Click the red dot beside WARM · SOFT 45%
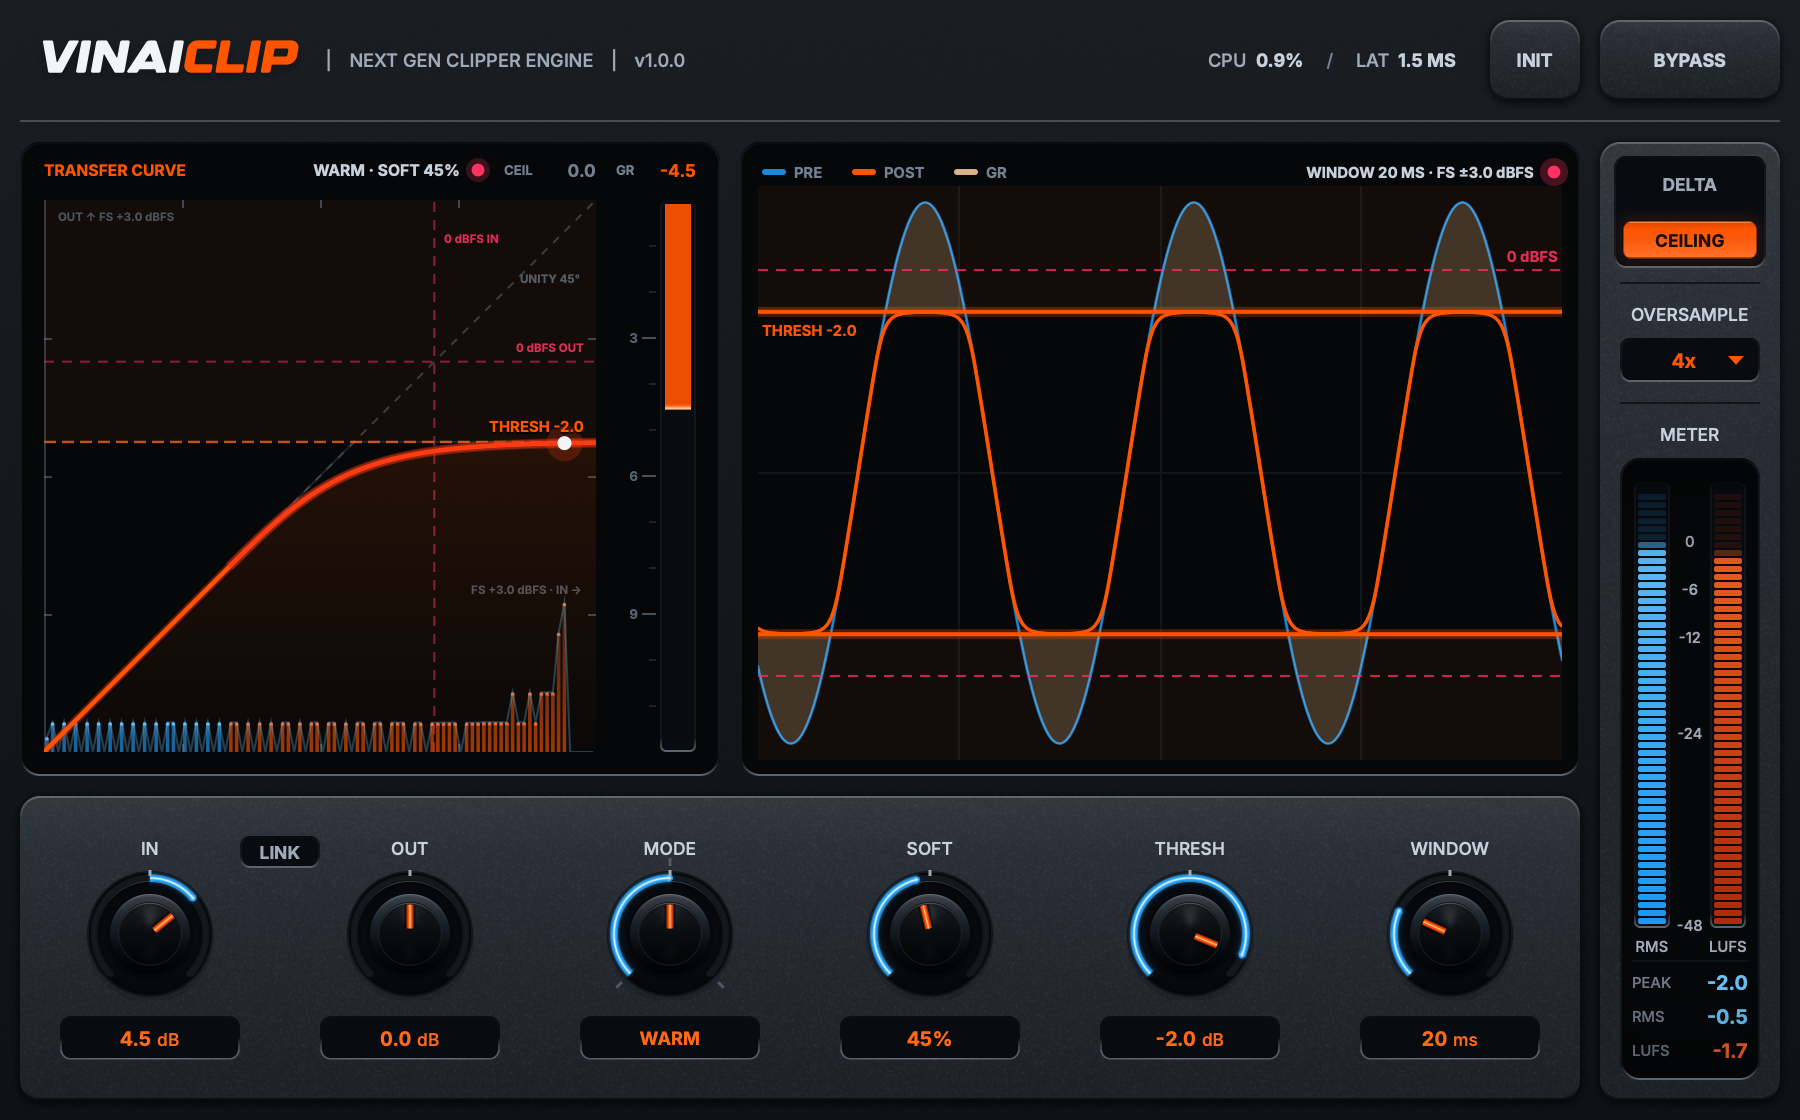The height and width of the screenshot is (1120, 1800). [x=478, y=170]
